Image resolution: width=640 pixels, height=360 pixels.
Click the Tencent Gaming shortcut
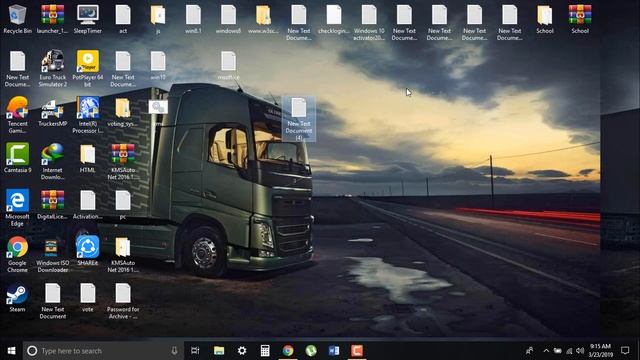[17, 115]
